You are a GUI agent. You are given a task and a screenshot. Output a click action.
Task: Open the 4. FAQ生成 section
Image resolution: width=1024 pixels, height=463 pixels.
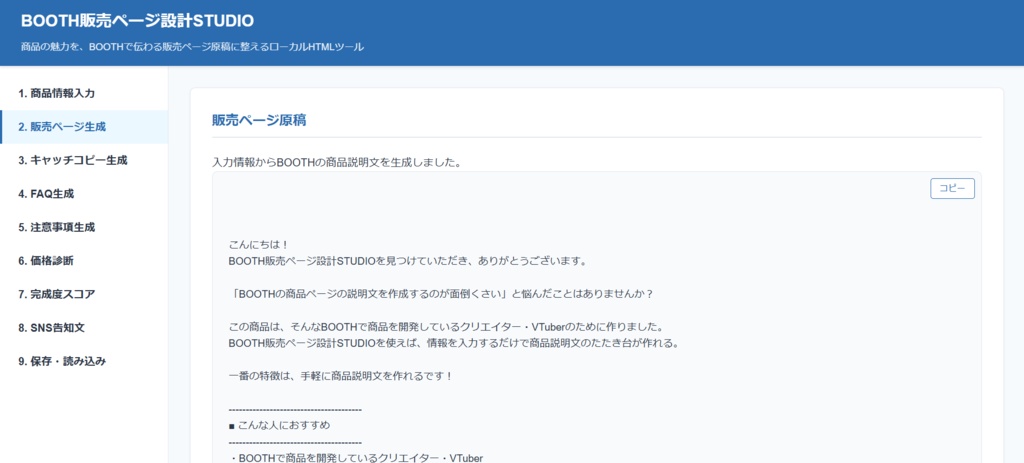pos(84,194)
